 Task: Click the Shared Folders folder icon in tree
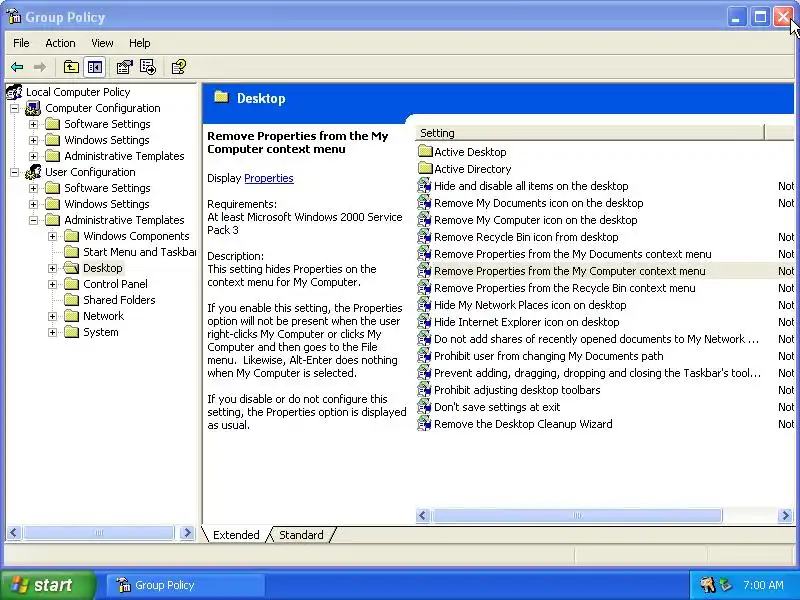(72, 300)
